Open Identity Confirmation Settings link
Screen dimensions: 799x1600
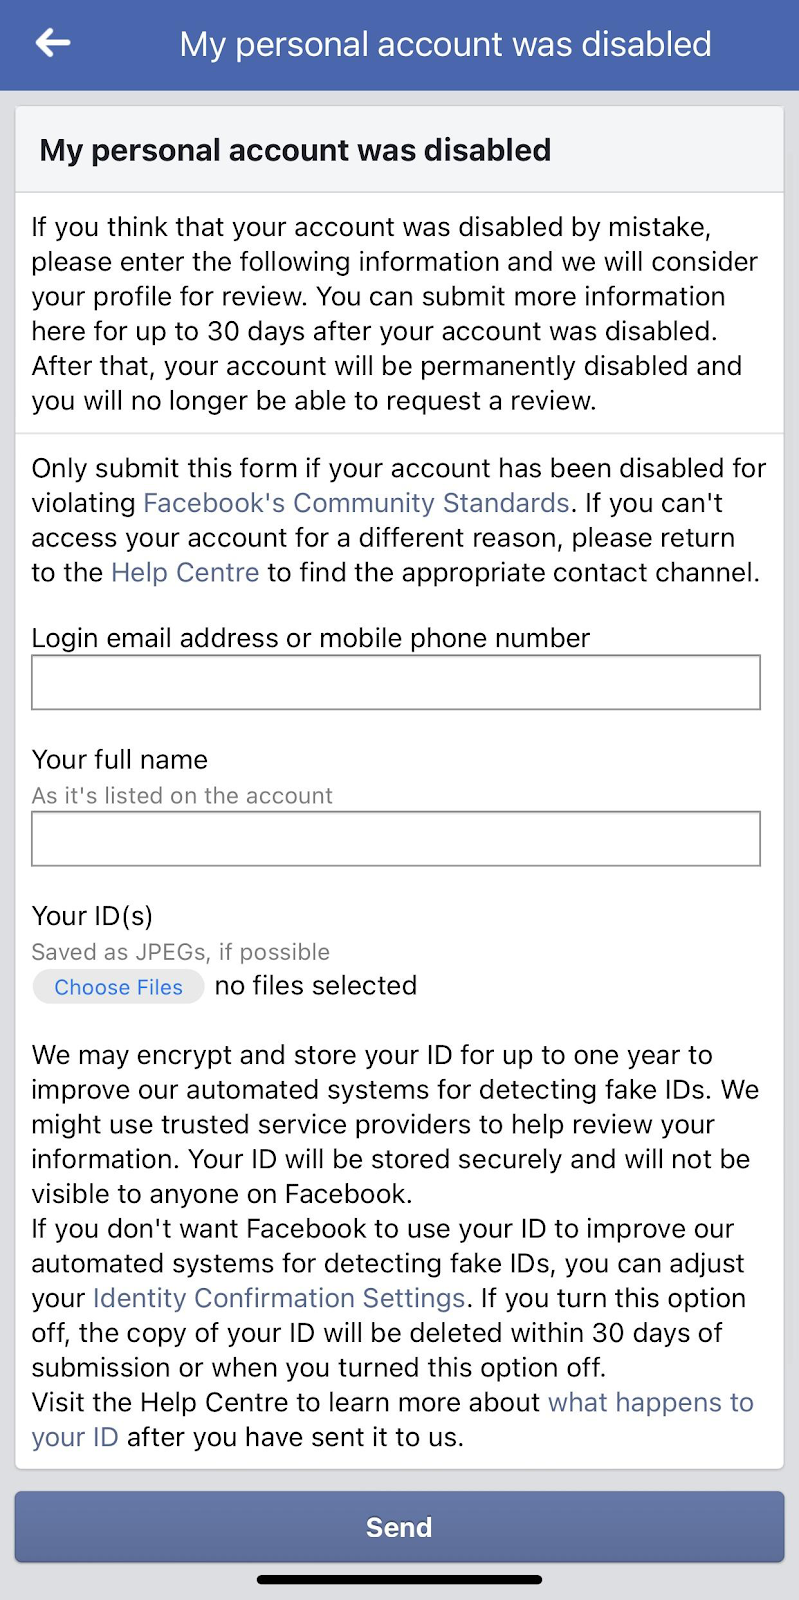tap(279, 1298)
